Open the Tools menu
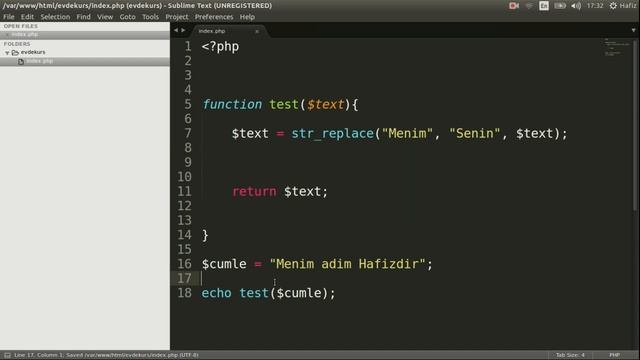This screenshot has height=360, width=640. click(x=150, y=17)
